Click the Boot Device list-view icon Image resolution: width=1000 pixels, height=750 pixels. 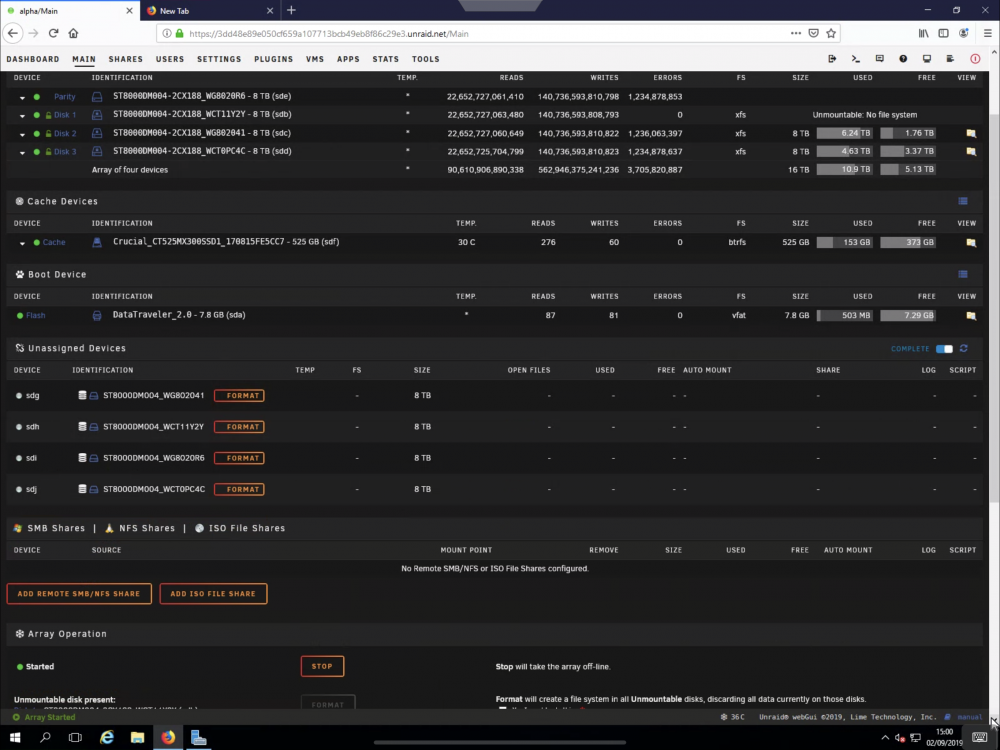coord(963,274)
